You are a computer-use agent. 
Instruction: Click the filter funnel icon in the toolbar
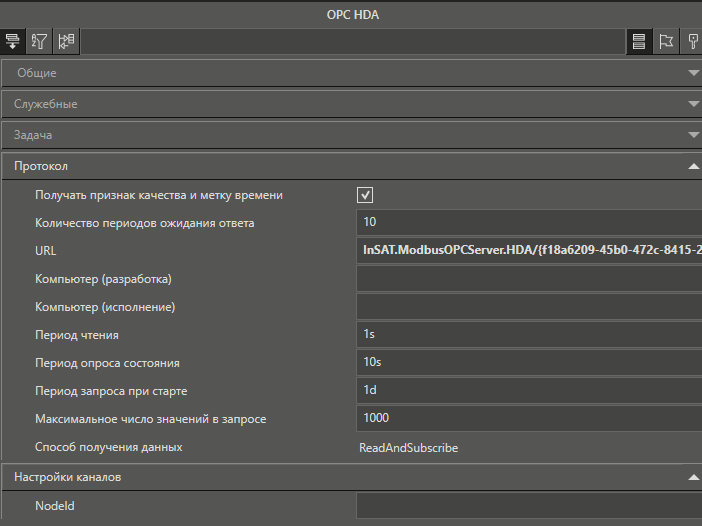click(x=40, y=41)
